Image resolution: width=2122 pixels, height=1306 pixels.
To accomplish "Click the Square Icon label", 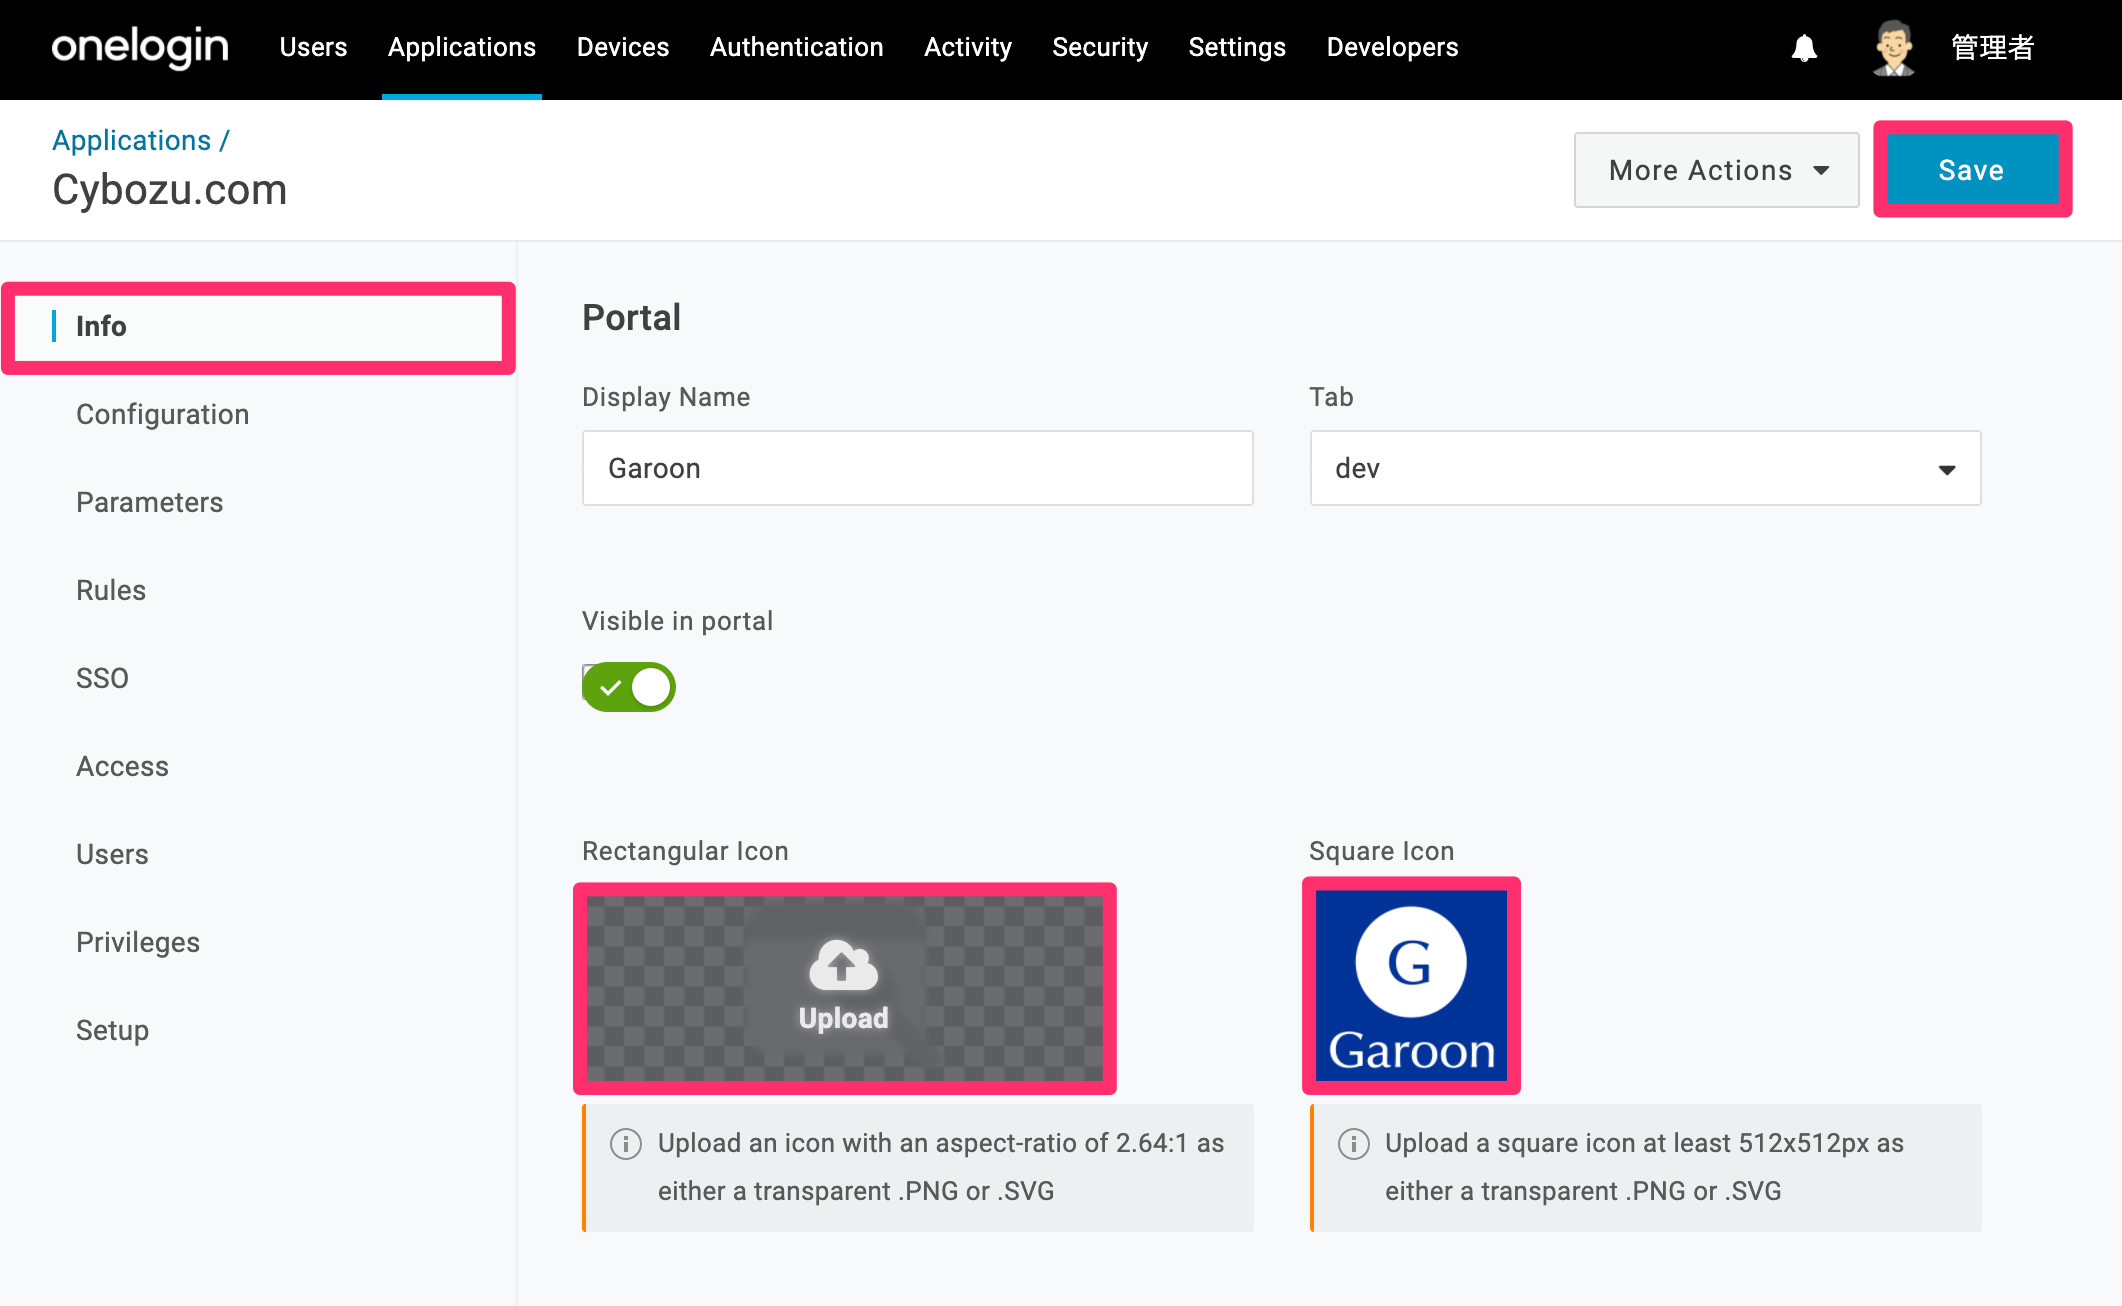I will (1382, 851).
